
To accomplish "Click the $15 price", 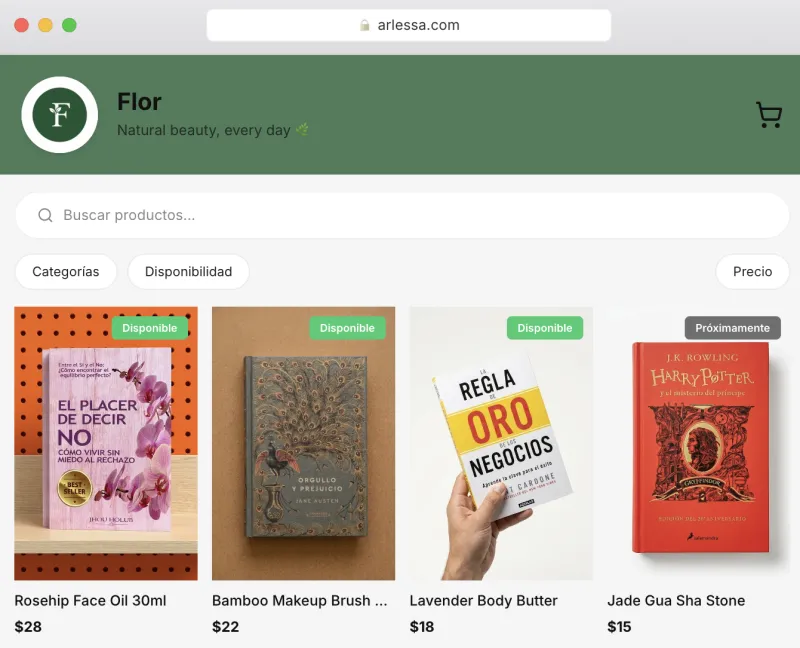I will (x=619, y=627).
